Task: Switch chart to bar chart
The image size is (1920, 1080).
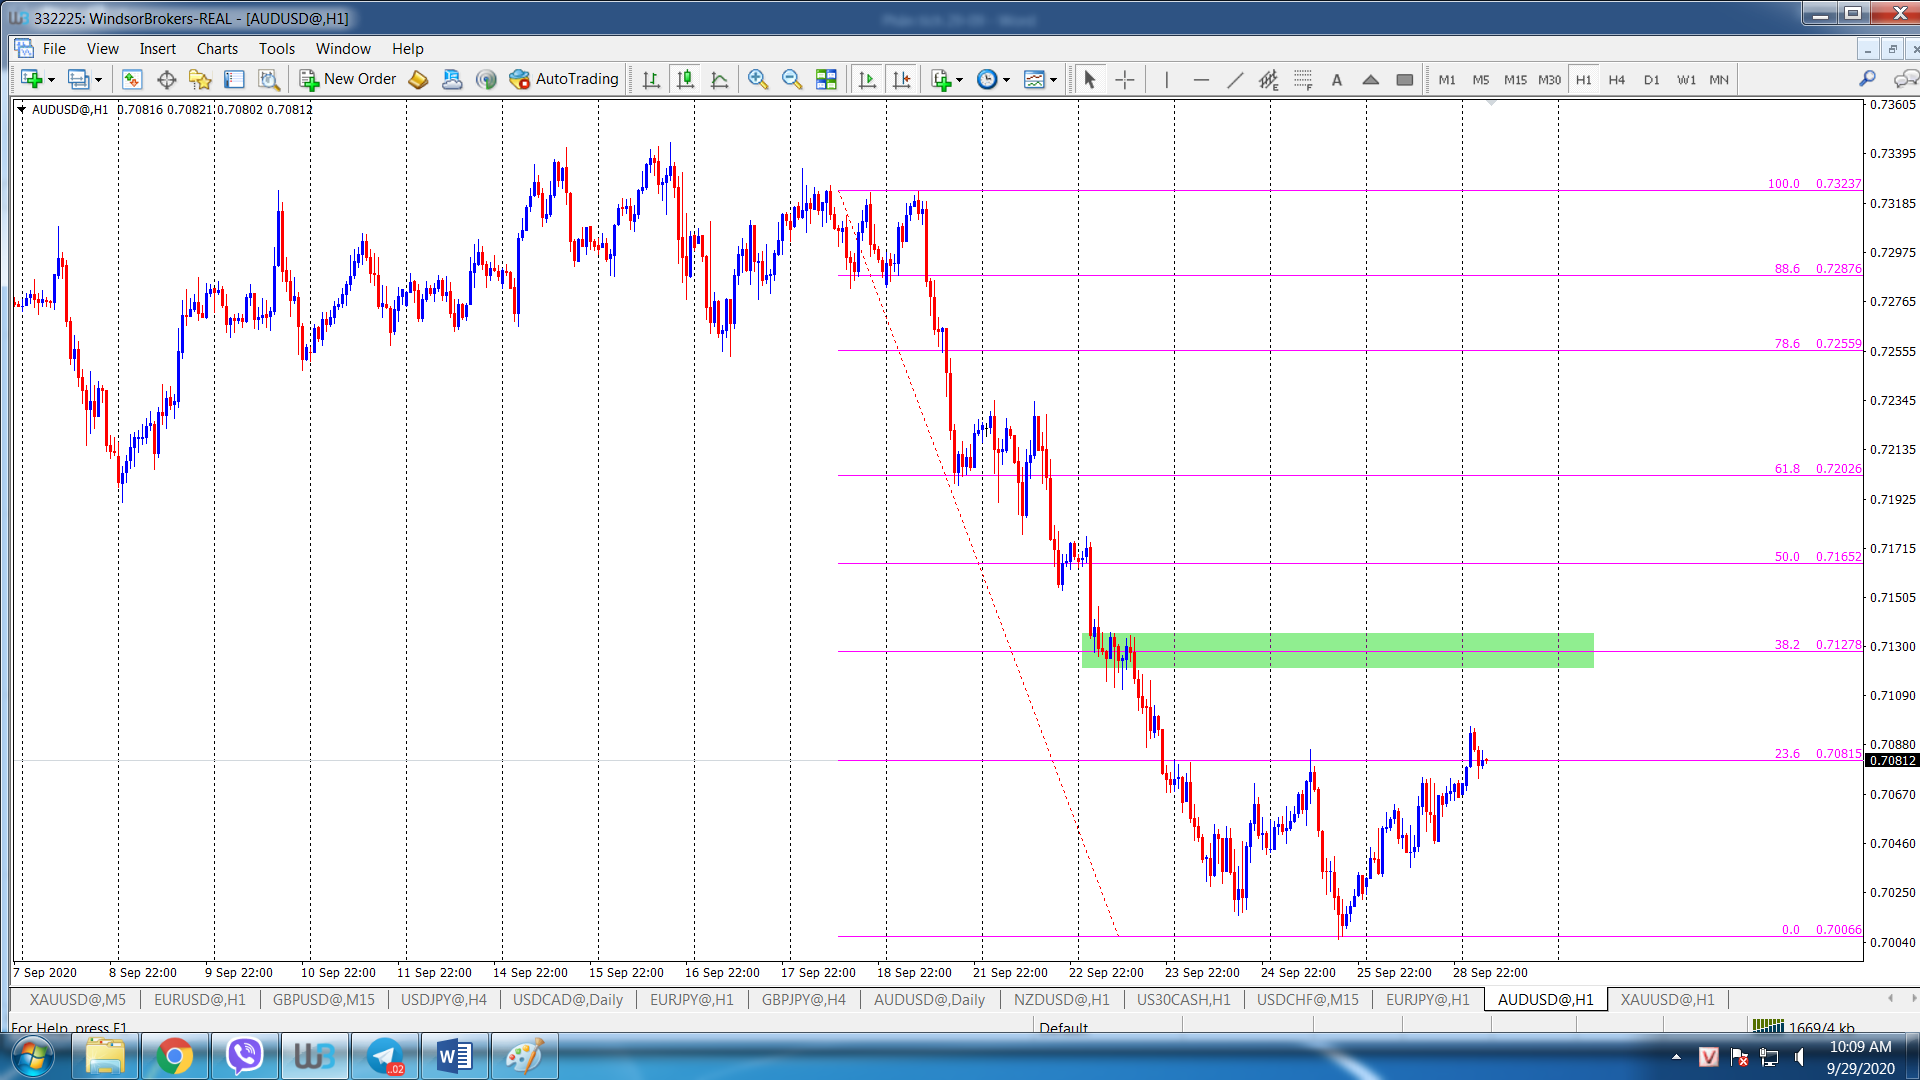Action: [651, 79]
